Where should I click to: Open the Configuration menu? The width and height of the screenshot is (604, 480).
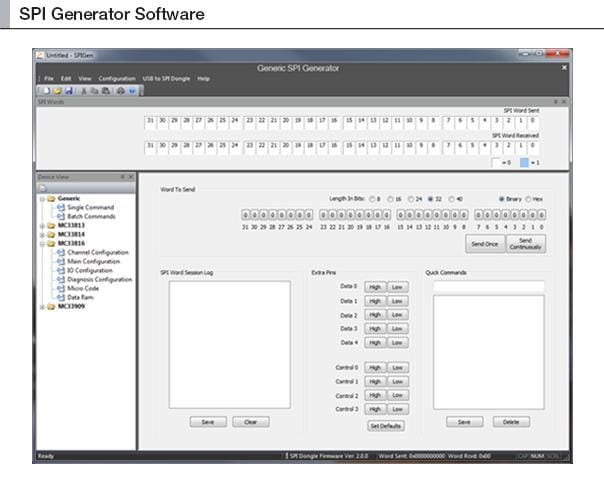(x=117, y=78)
